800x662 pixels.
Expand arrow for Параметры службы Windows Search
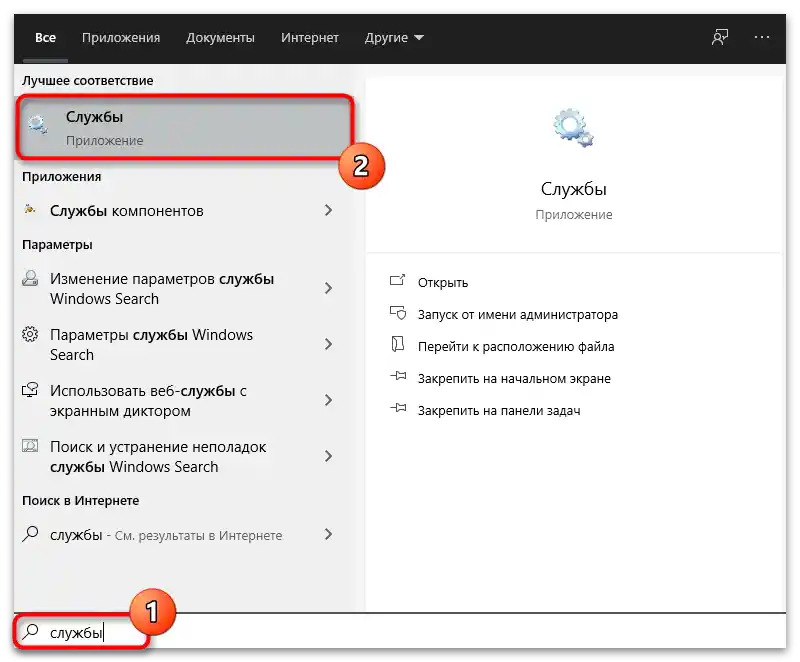329,344
